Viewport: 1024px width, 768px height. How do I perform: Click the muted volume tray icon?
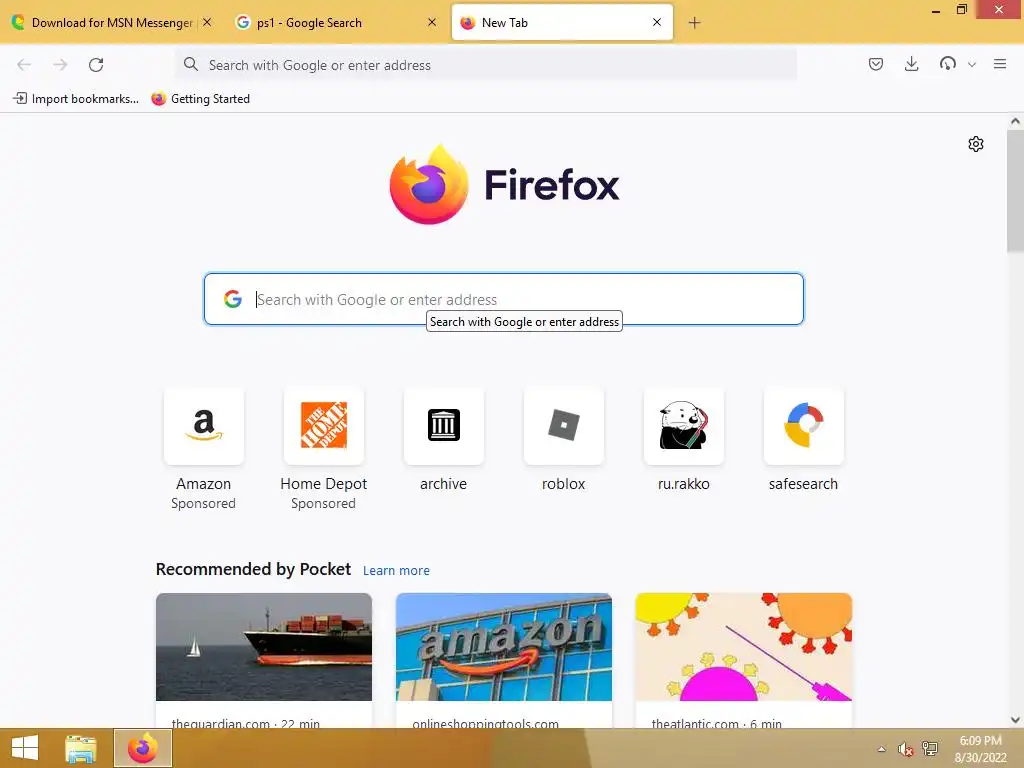point(905,749)
